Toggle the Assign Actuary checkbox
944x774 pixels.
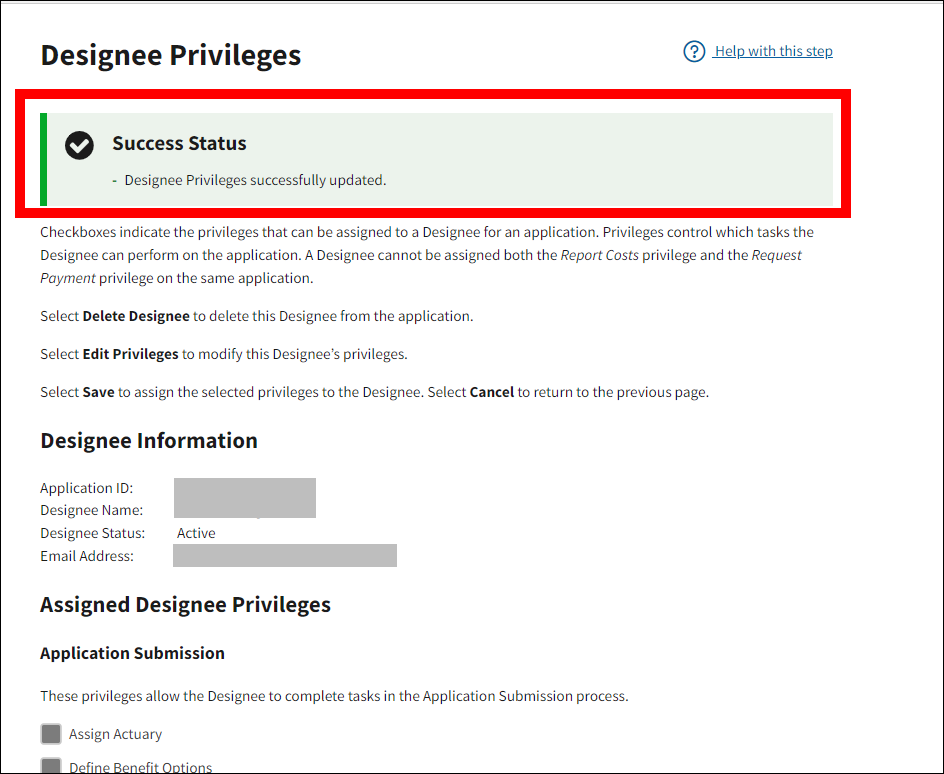click(x=51, y=735)
